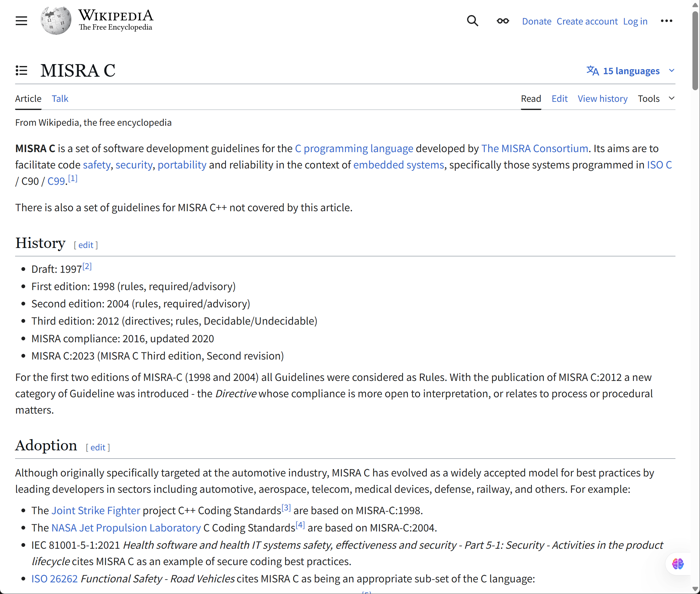The width and height of the screenshot is (700, 594).
Task: Click the brain extension icon
Action: (678, 564)
